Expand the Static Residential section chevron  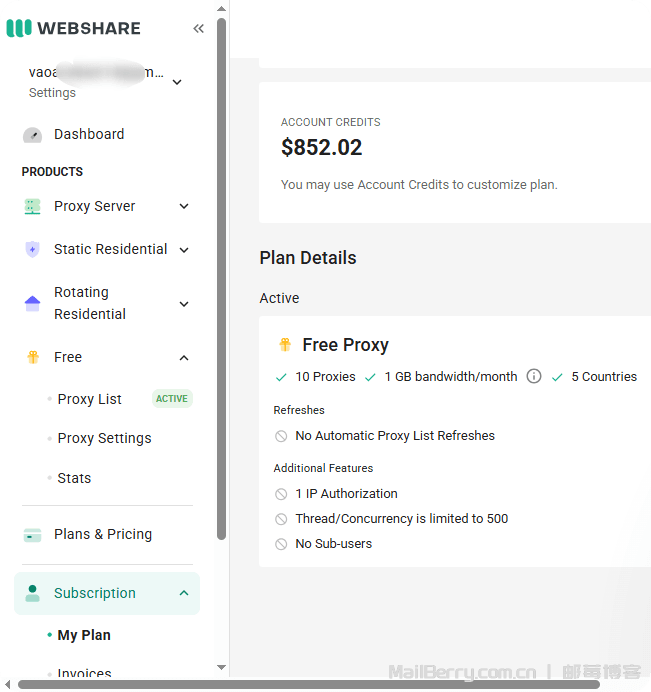point(184,250)
